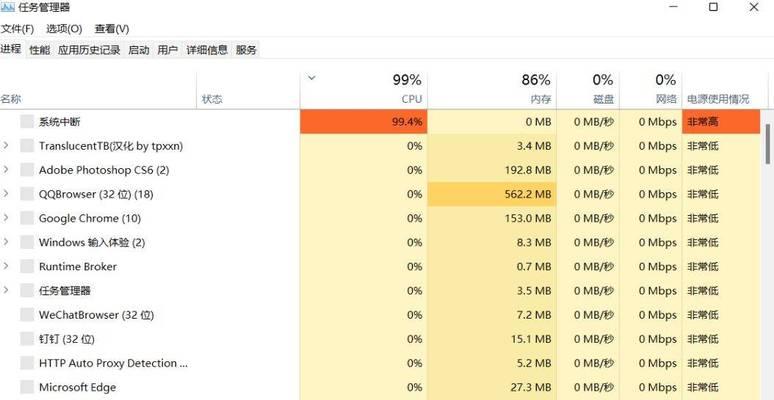Select the 钉钉 (32 位) name
The height and width of the screenshot is (400, 774).
tap(67, 339)
